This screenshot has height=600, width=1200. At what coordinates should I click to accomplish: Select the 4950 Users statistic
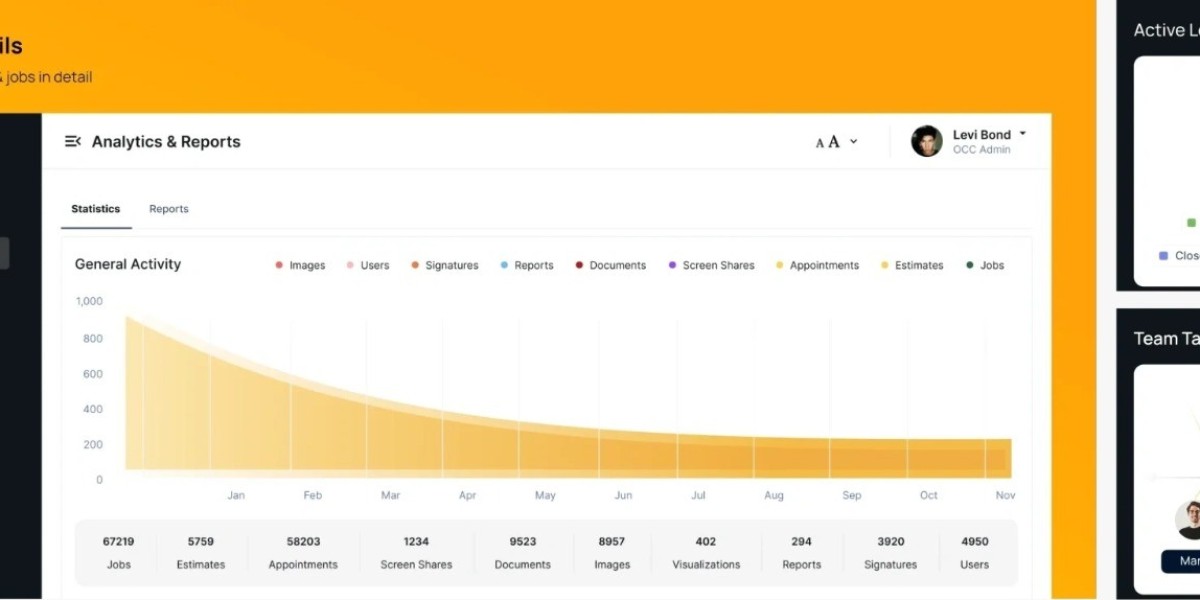pos(974,552)
